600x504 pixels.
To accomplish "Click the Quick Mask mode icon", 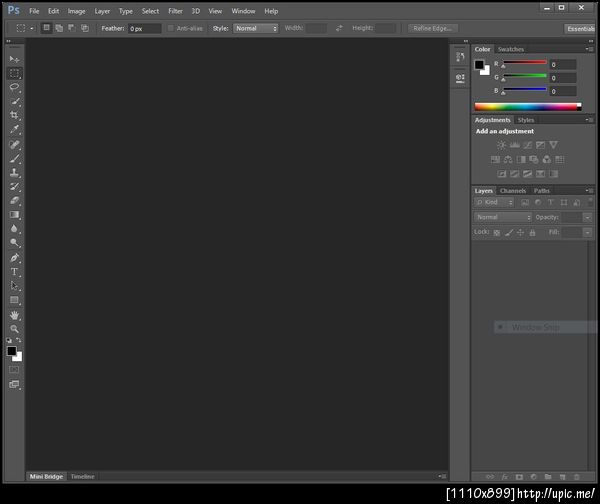I will coord(14,370).
